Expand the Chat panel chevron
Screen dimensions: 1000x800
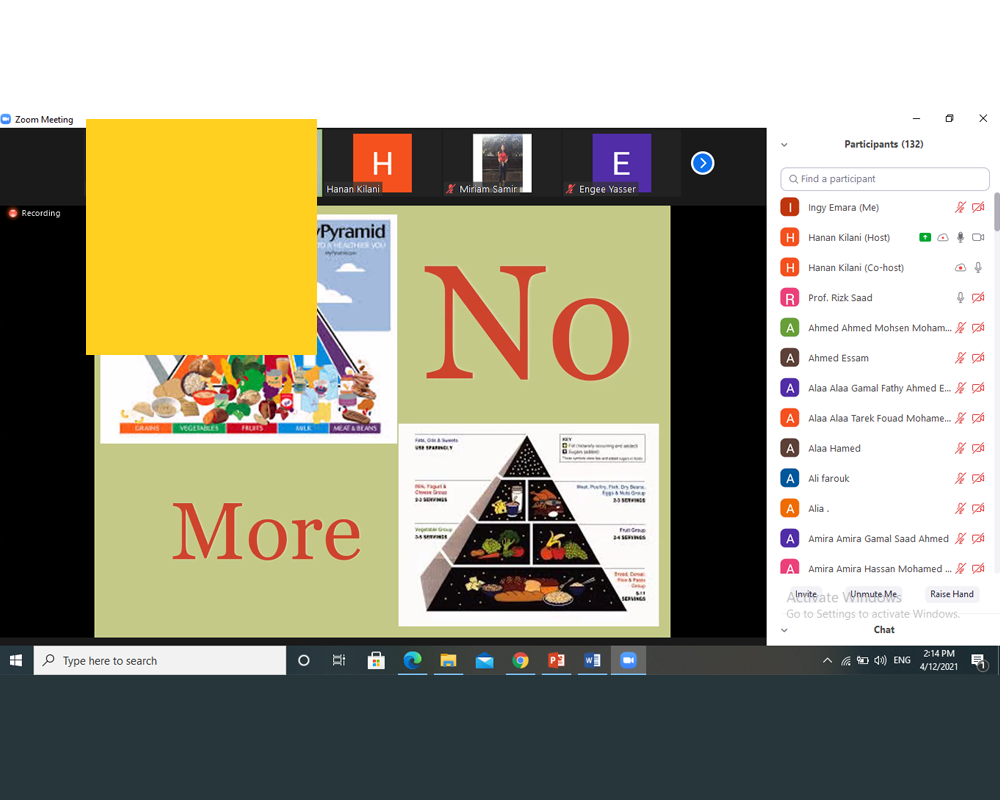pyautogui.click(x=784, y=630)
